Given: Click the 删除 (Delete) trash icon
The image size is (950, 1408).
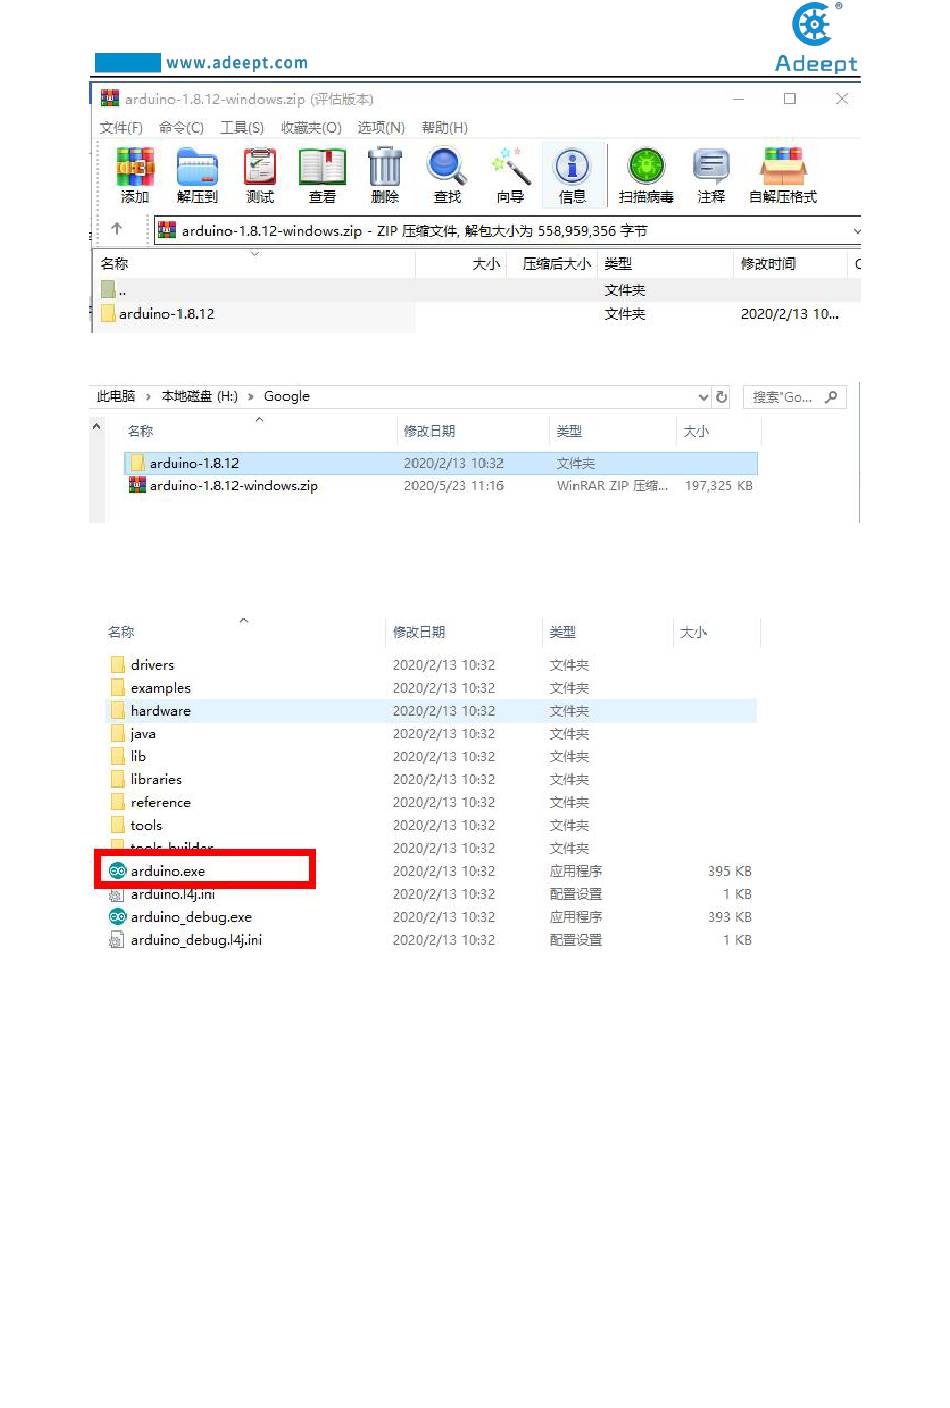Looking at the screenshot, I should [385, 166].
